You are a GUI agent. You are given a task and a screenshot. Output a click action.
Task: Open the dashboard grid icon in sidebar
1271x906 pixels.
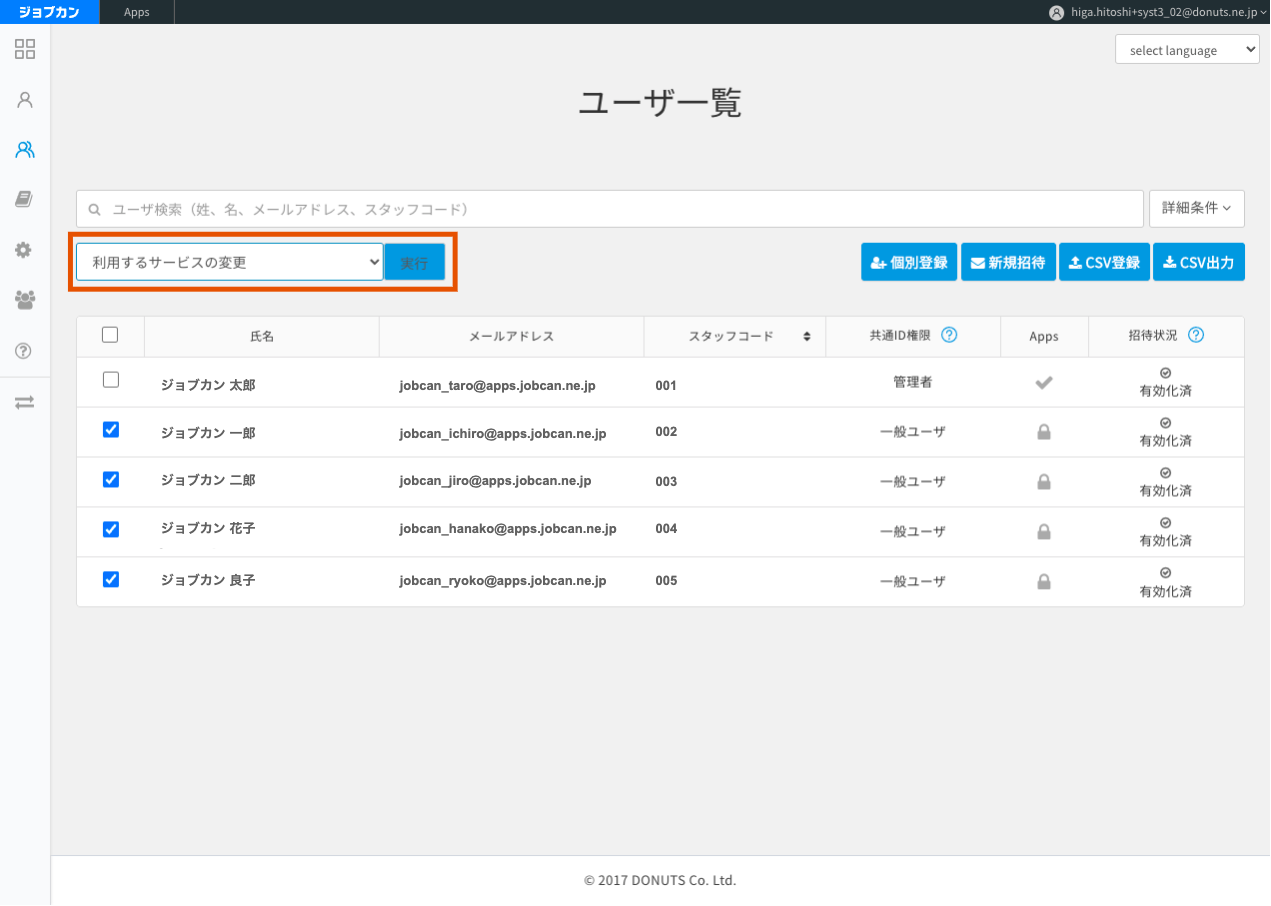pyautogui.click(x=25, y=49)
